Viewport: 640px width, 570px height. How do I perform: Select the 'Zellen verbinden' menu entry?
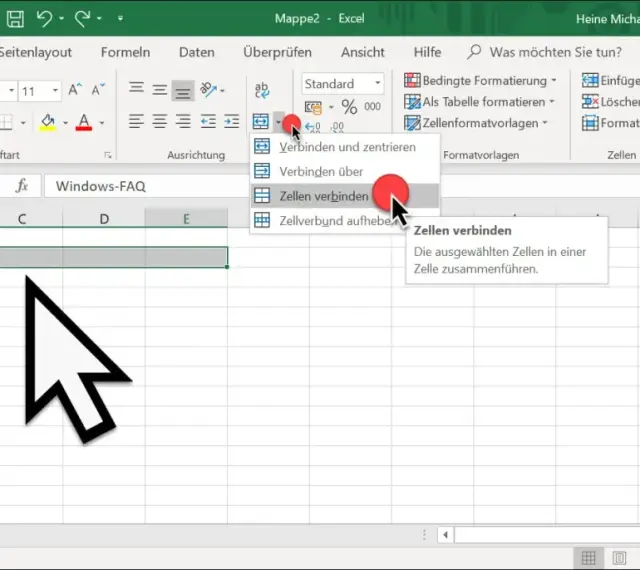coord(344,196)
